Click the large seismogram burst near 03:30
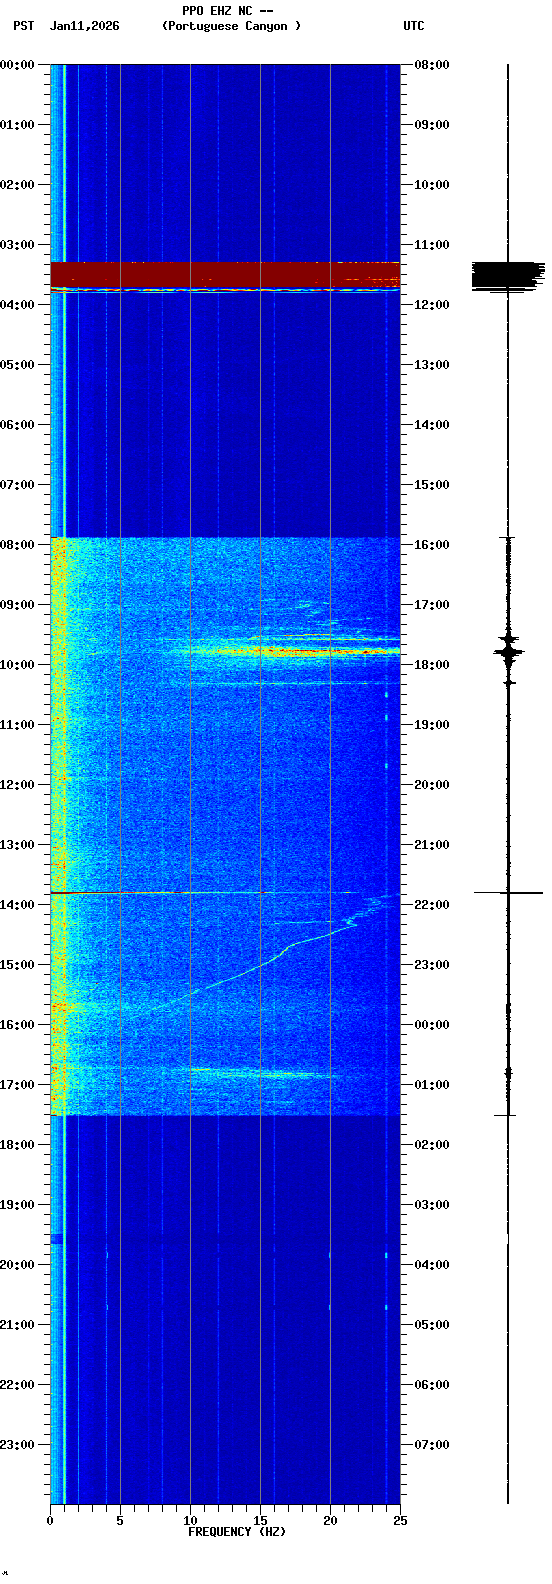The image size is (552, 1584). [508, 276]
